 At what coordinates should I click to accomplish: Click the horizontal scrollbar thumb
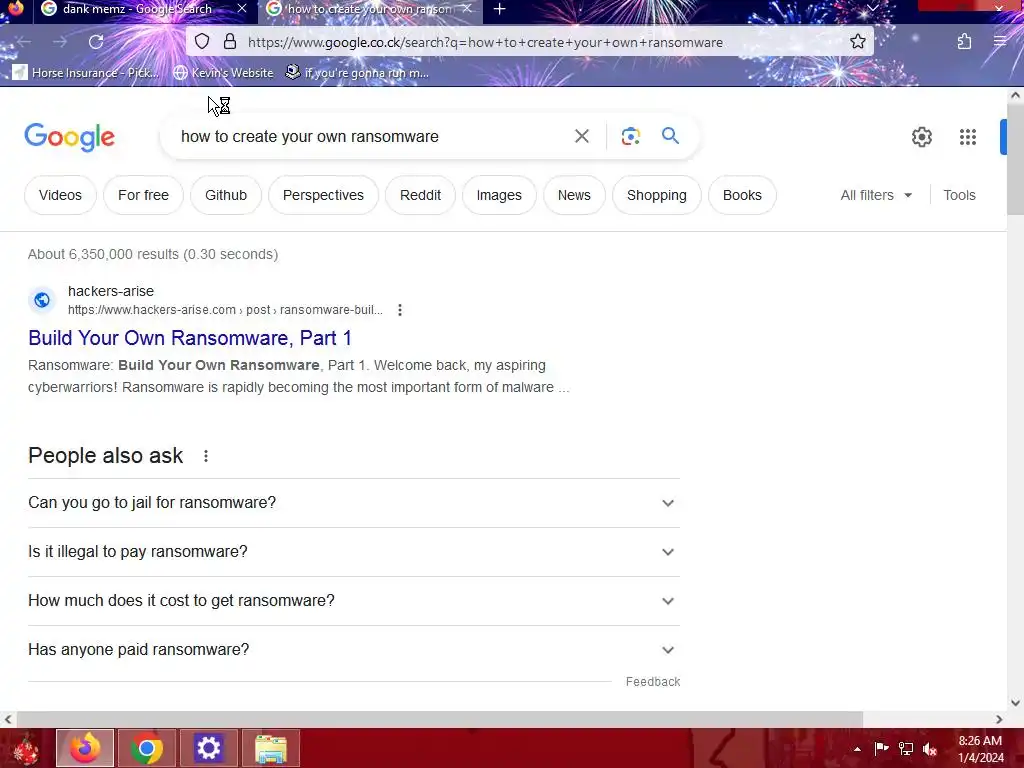coord(440,719)
